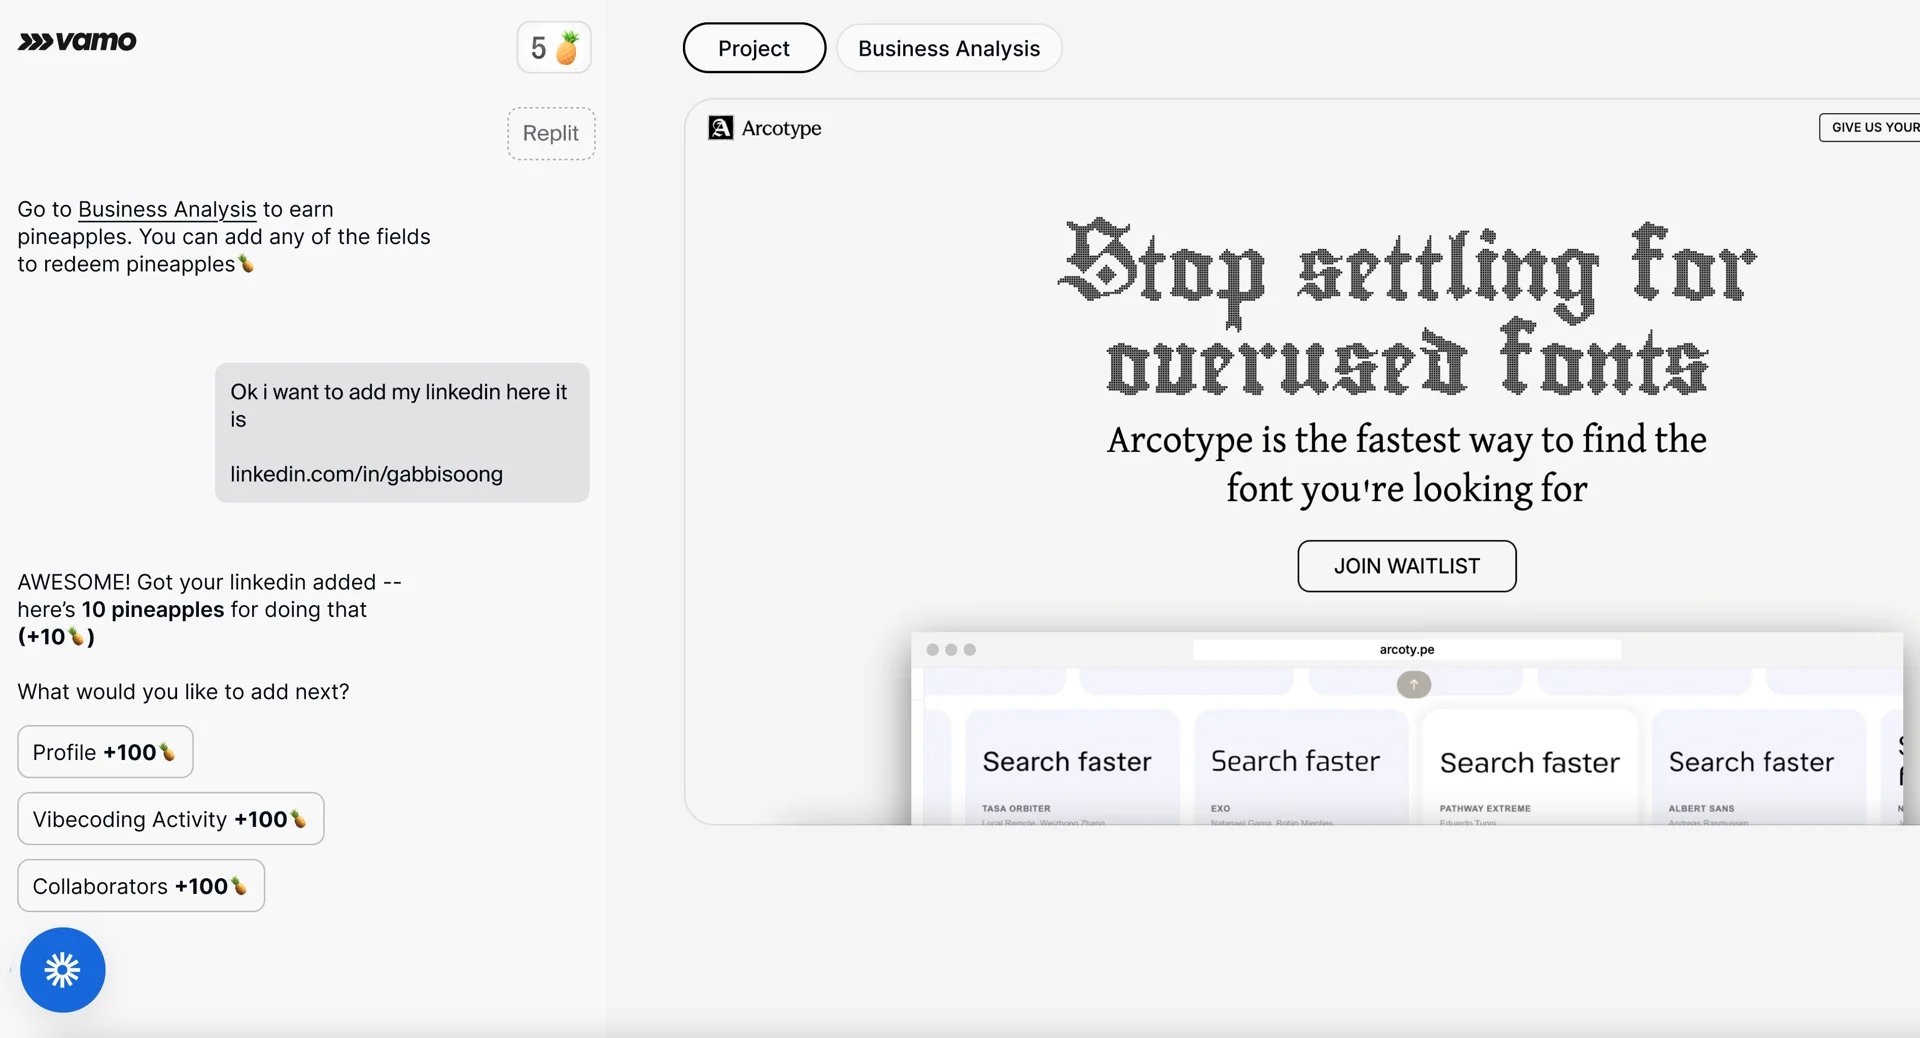Screen dimensions: 1920x1038
Task: Click the GIVE US YOUR button
Action: tap(1870, 128)
